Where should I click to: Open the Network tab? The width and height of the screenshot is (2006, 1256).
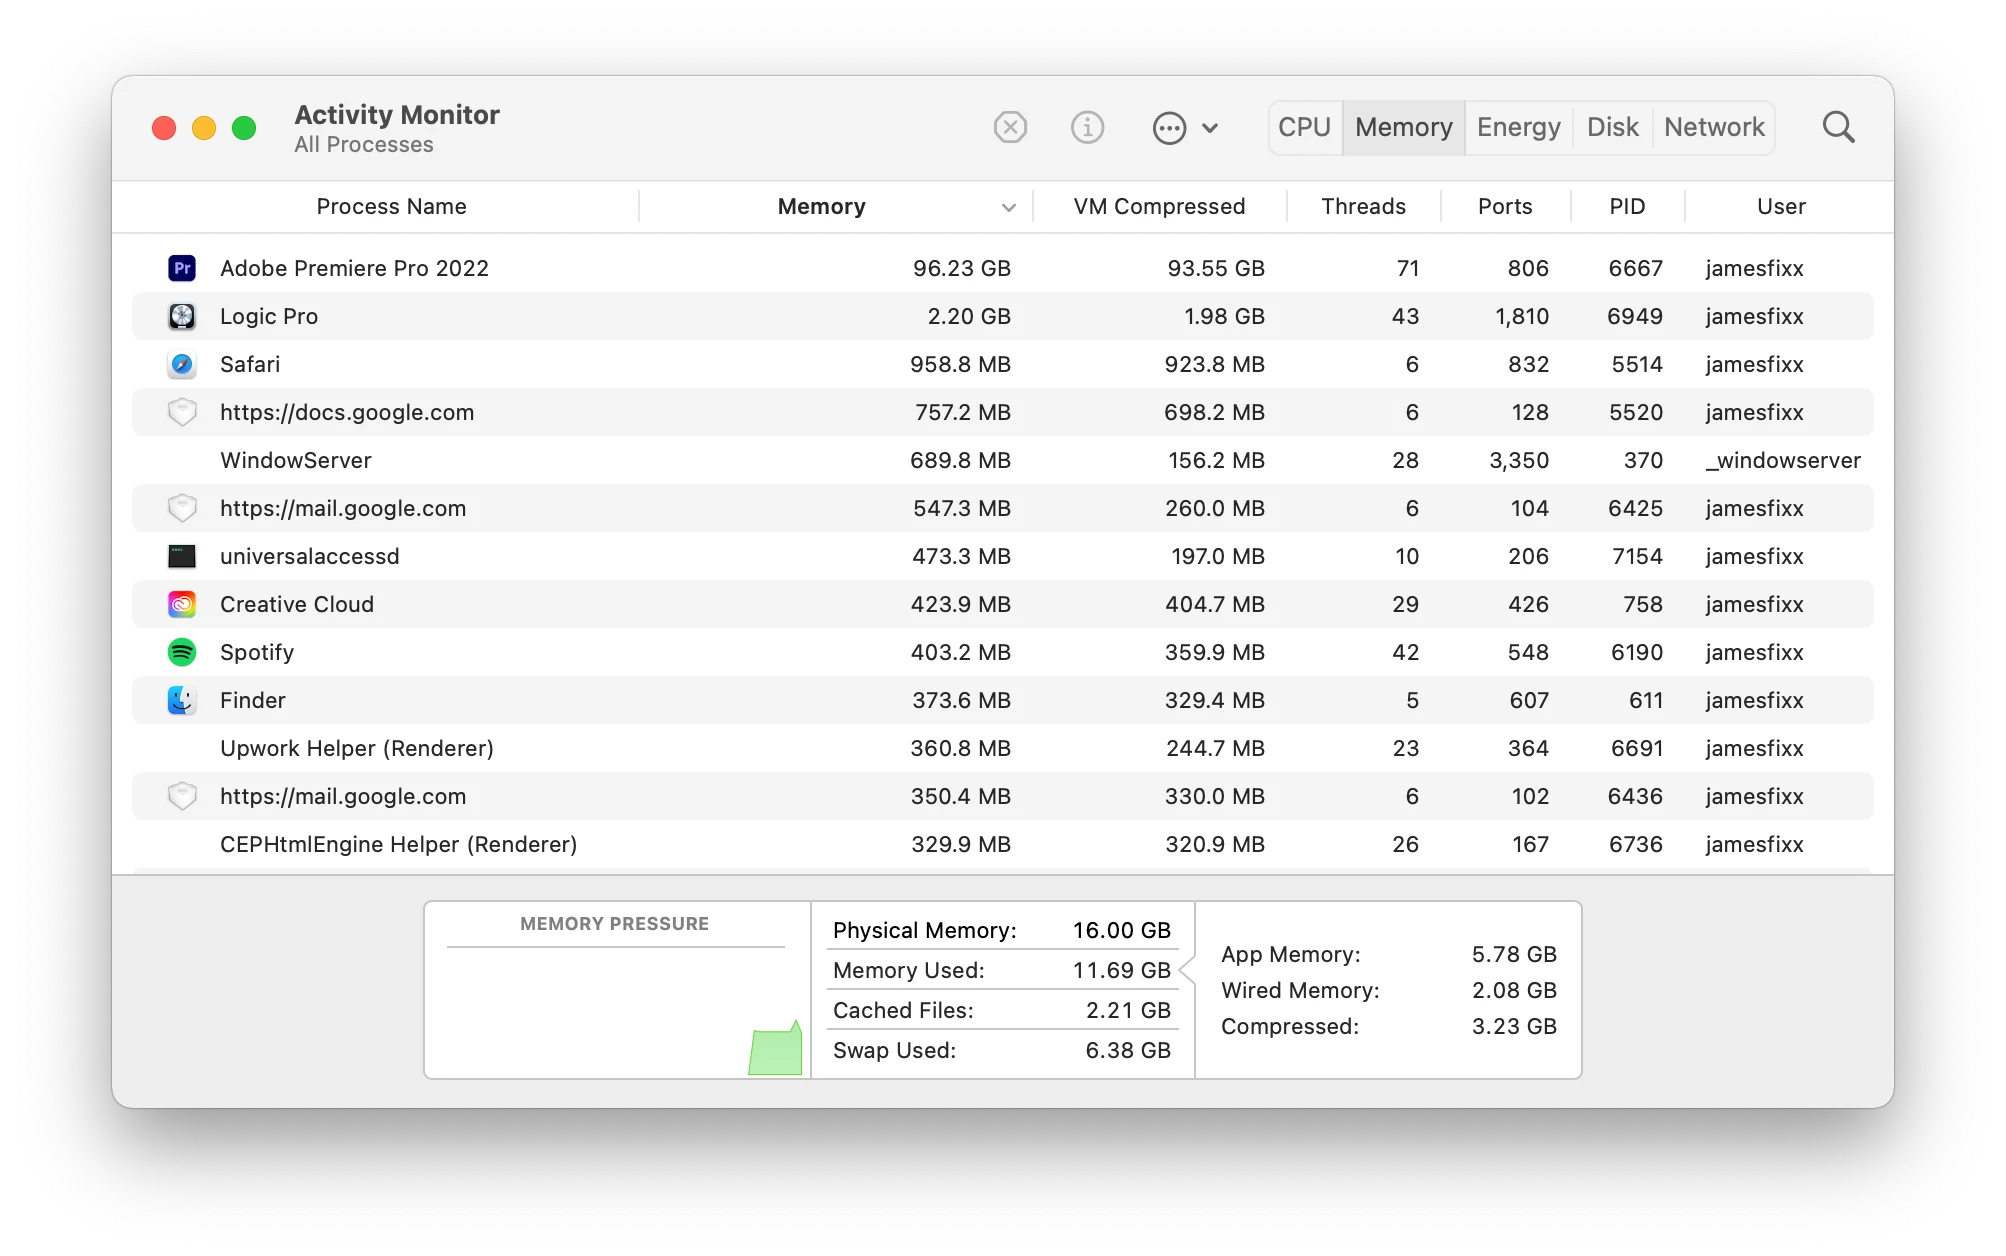point(1714,128)
